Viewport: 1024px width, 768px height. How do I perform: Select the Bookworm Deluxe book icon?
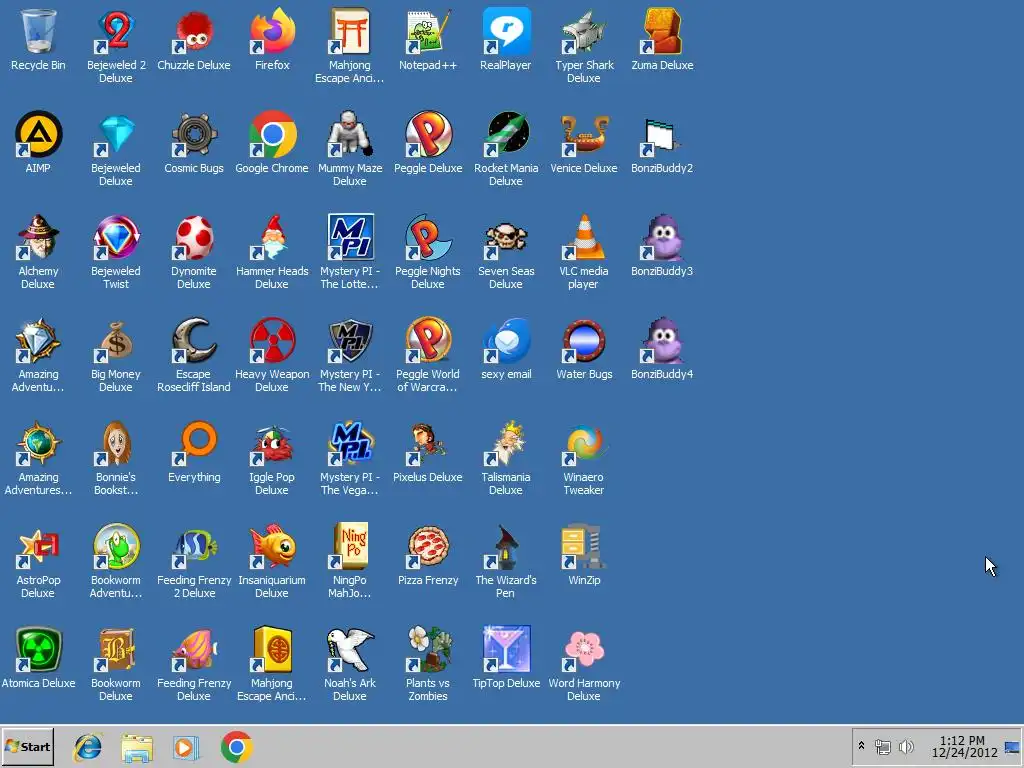point(116,649)
